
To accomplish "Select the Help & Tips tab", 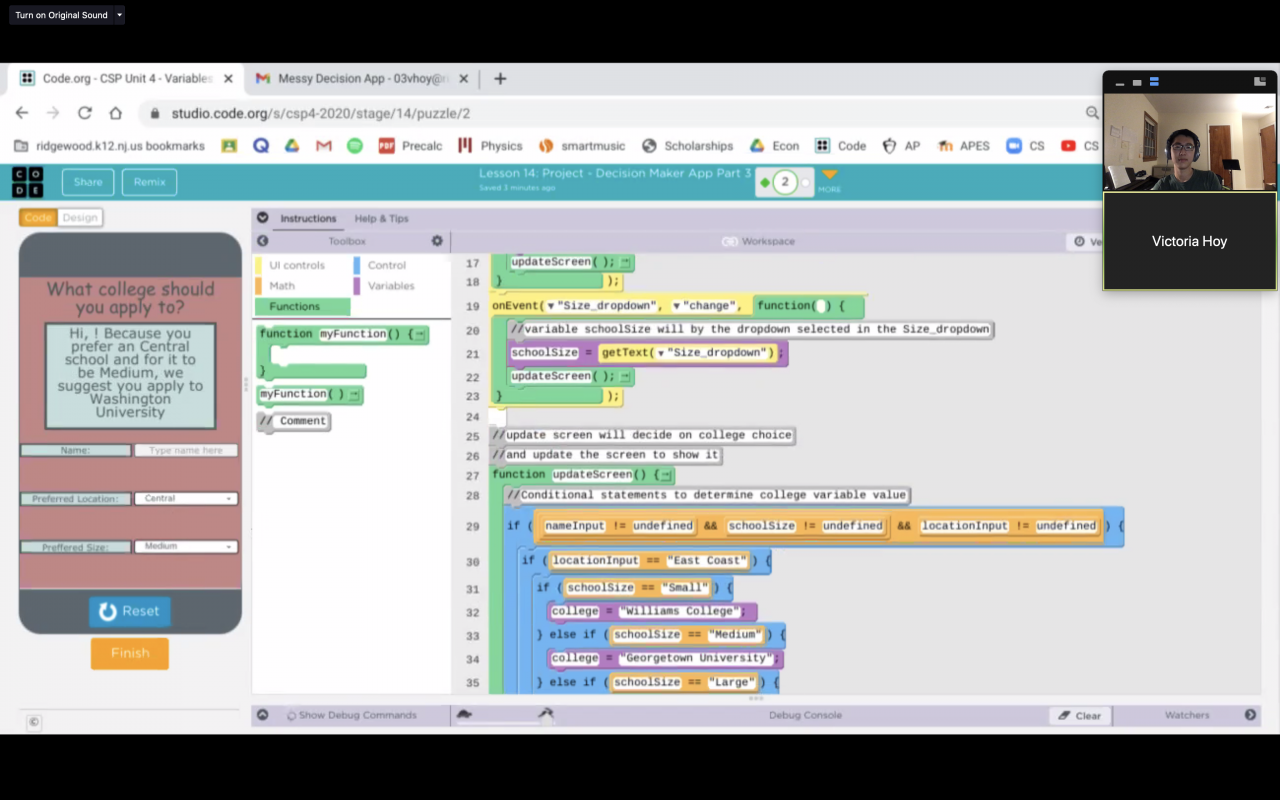I will [x=381, y=218].
